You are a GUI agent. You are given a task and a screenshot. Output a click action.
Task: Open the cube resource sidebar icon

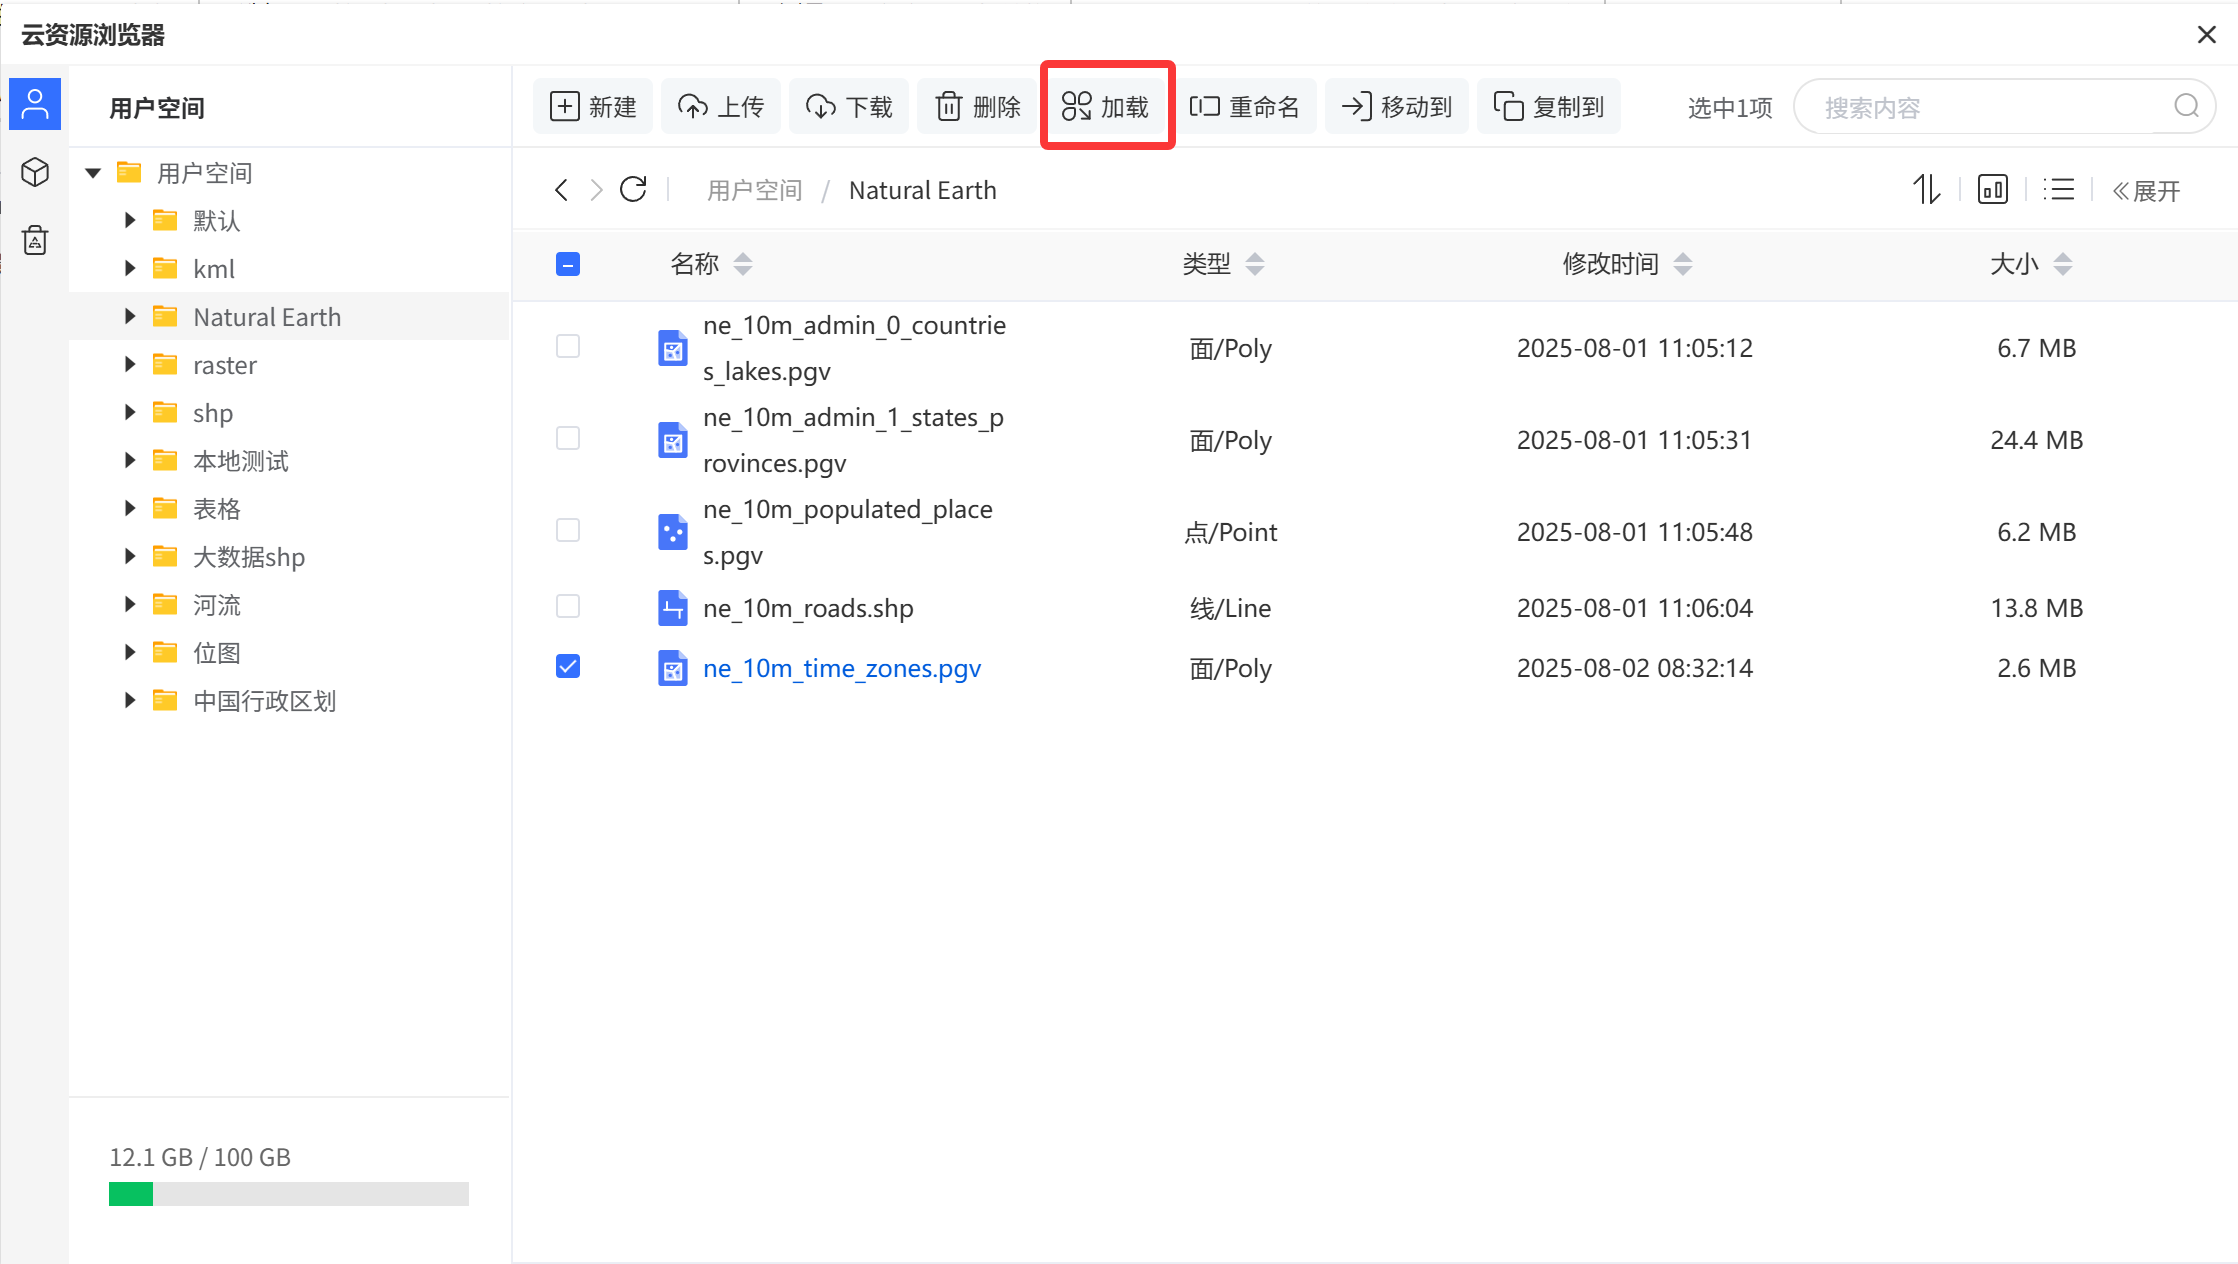(35, 172)
